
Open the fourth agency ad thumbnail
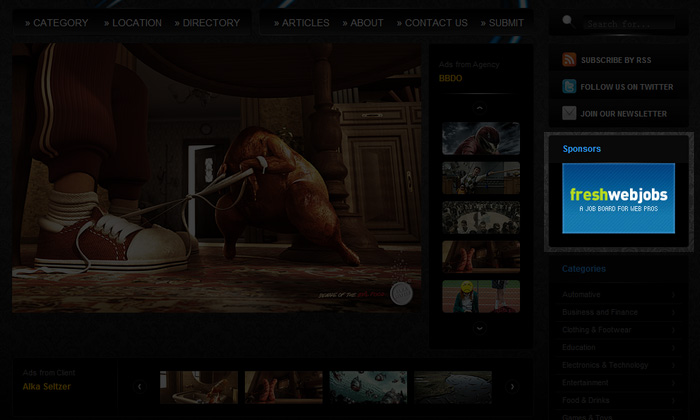481,257
